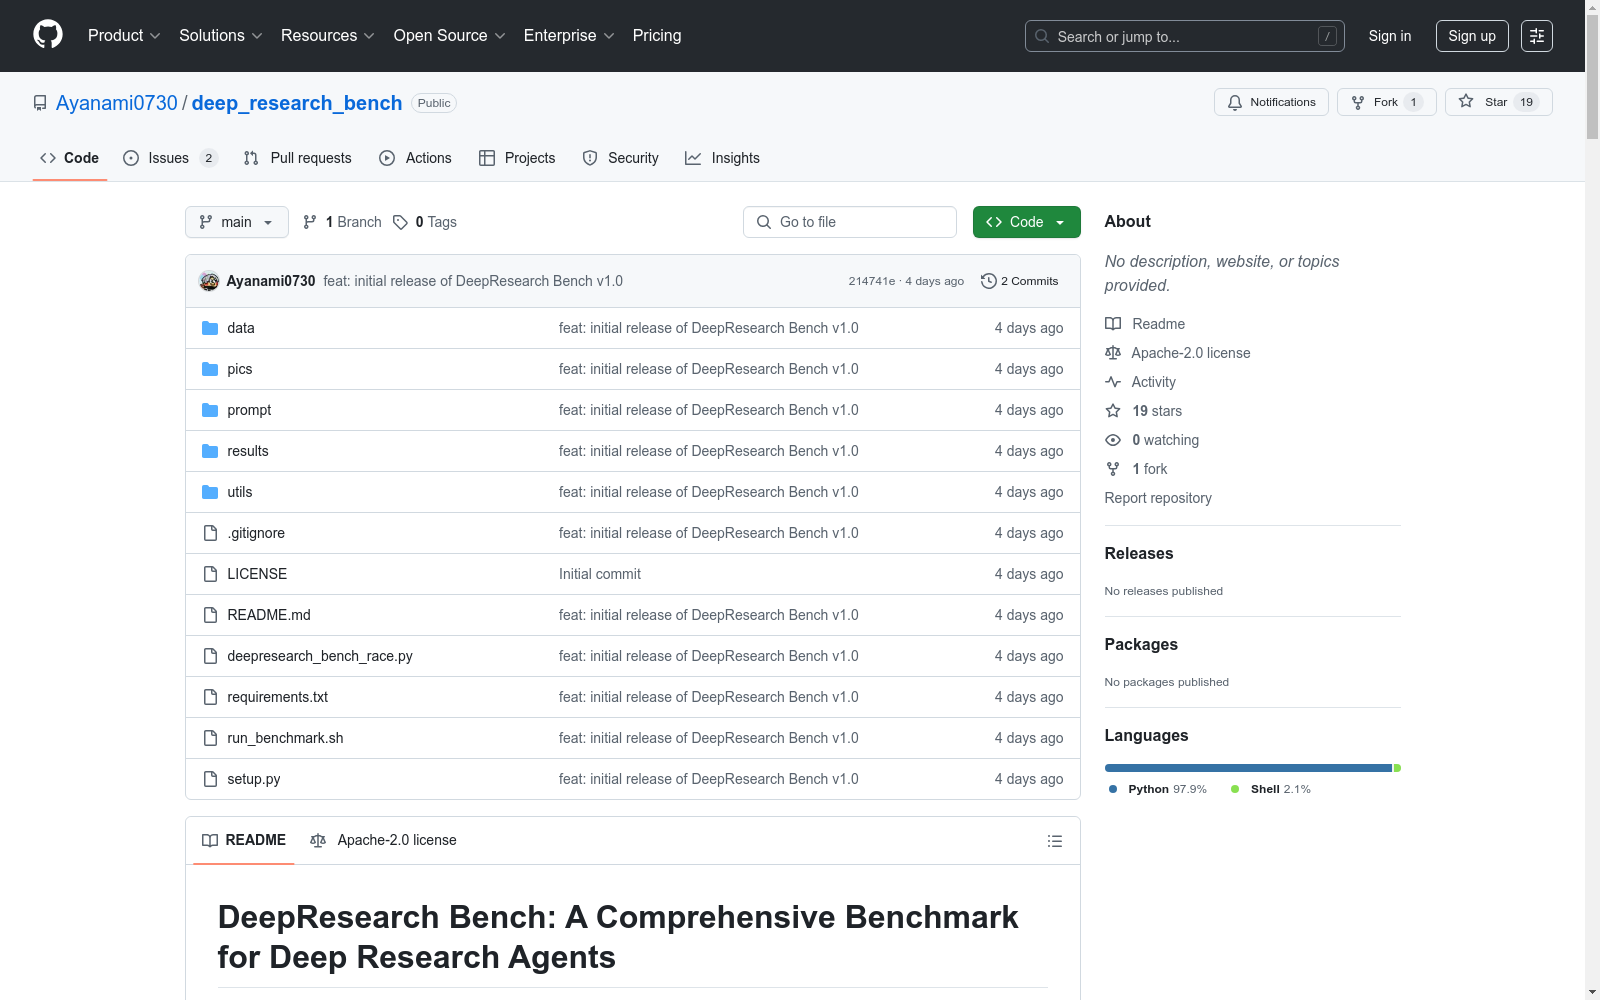Switch to the Issues tab

pos(168,158)
